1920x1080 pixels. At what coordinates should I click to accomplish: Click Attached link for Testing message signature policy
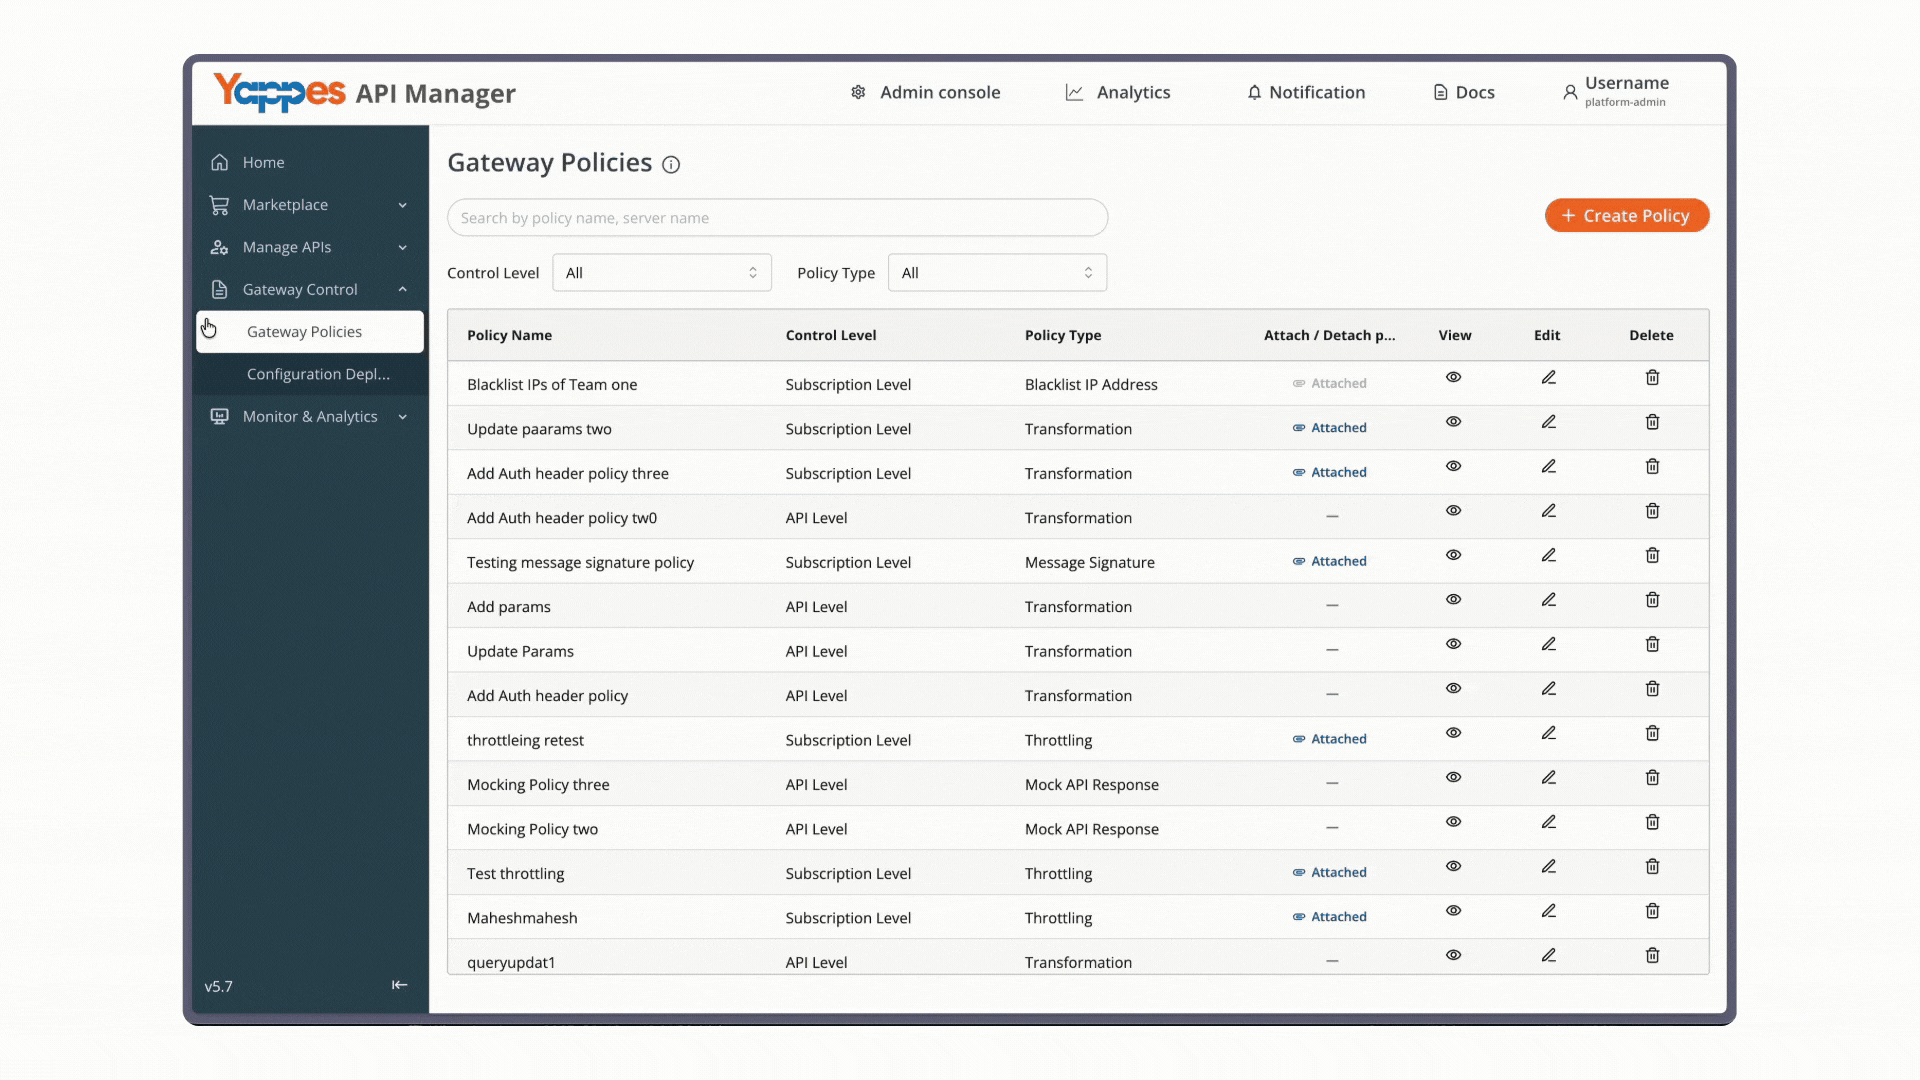pyautogui.click(x=1329, y=562)
